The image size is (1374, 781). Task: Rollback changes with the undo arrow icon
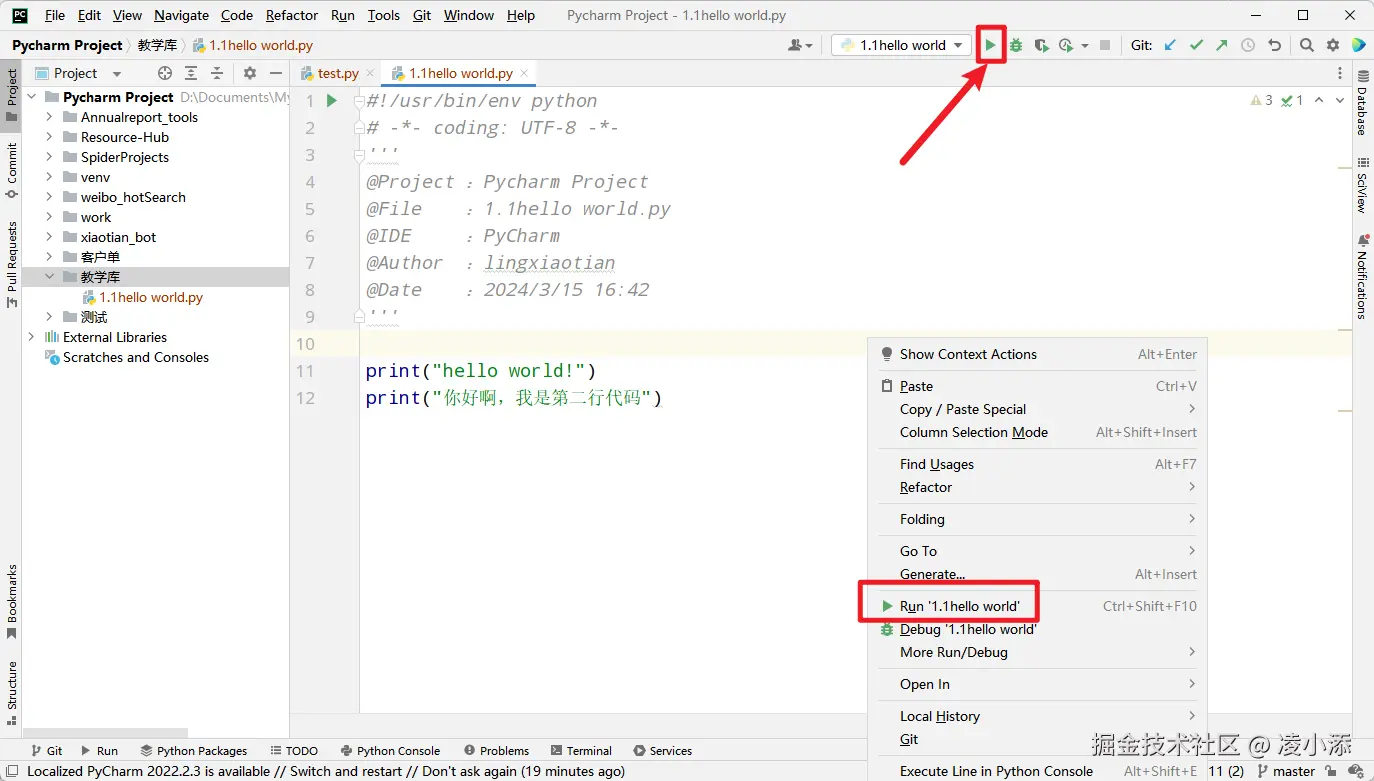click(1274, 45)
